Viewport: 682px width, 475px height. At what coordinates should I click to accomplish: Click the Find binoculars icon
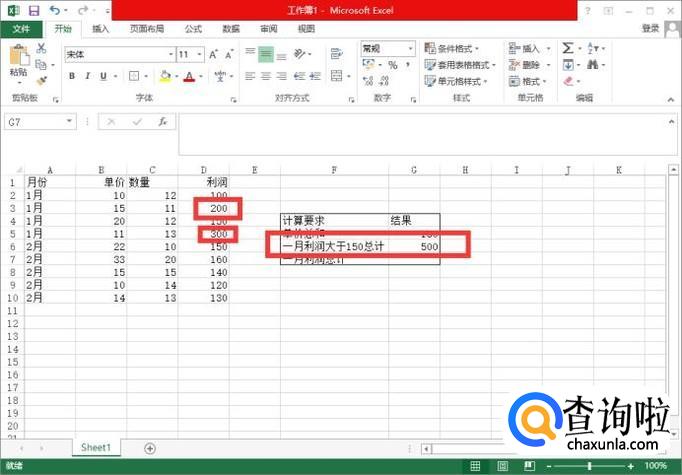click(592, 65)
